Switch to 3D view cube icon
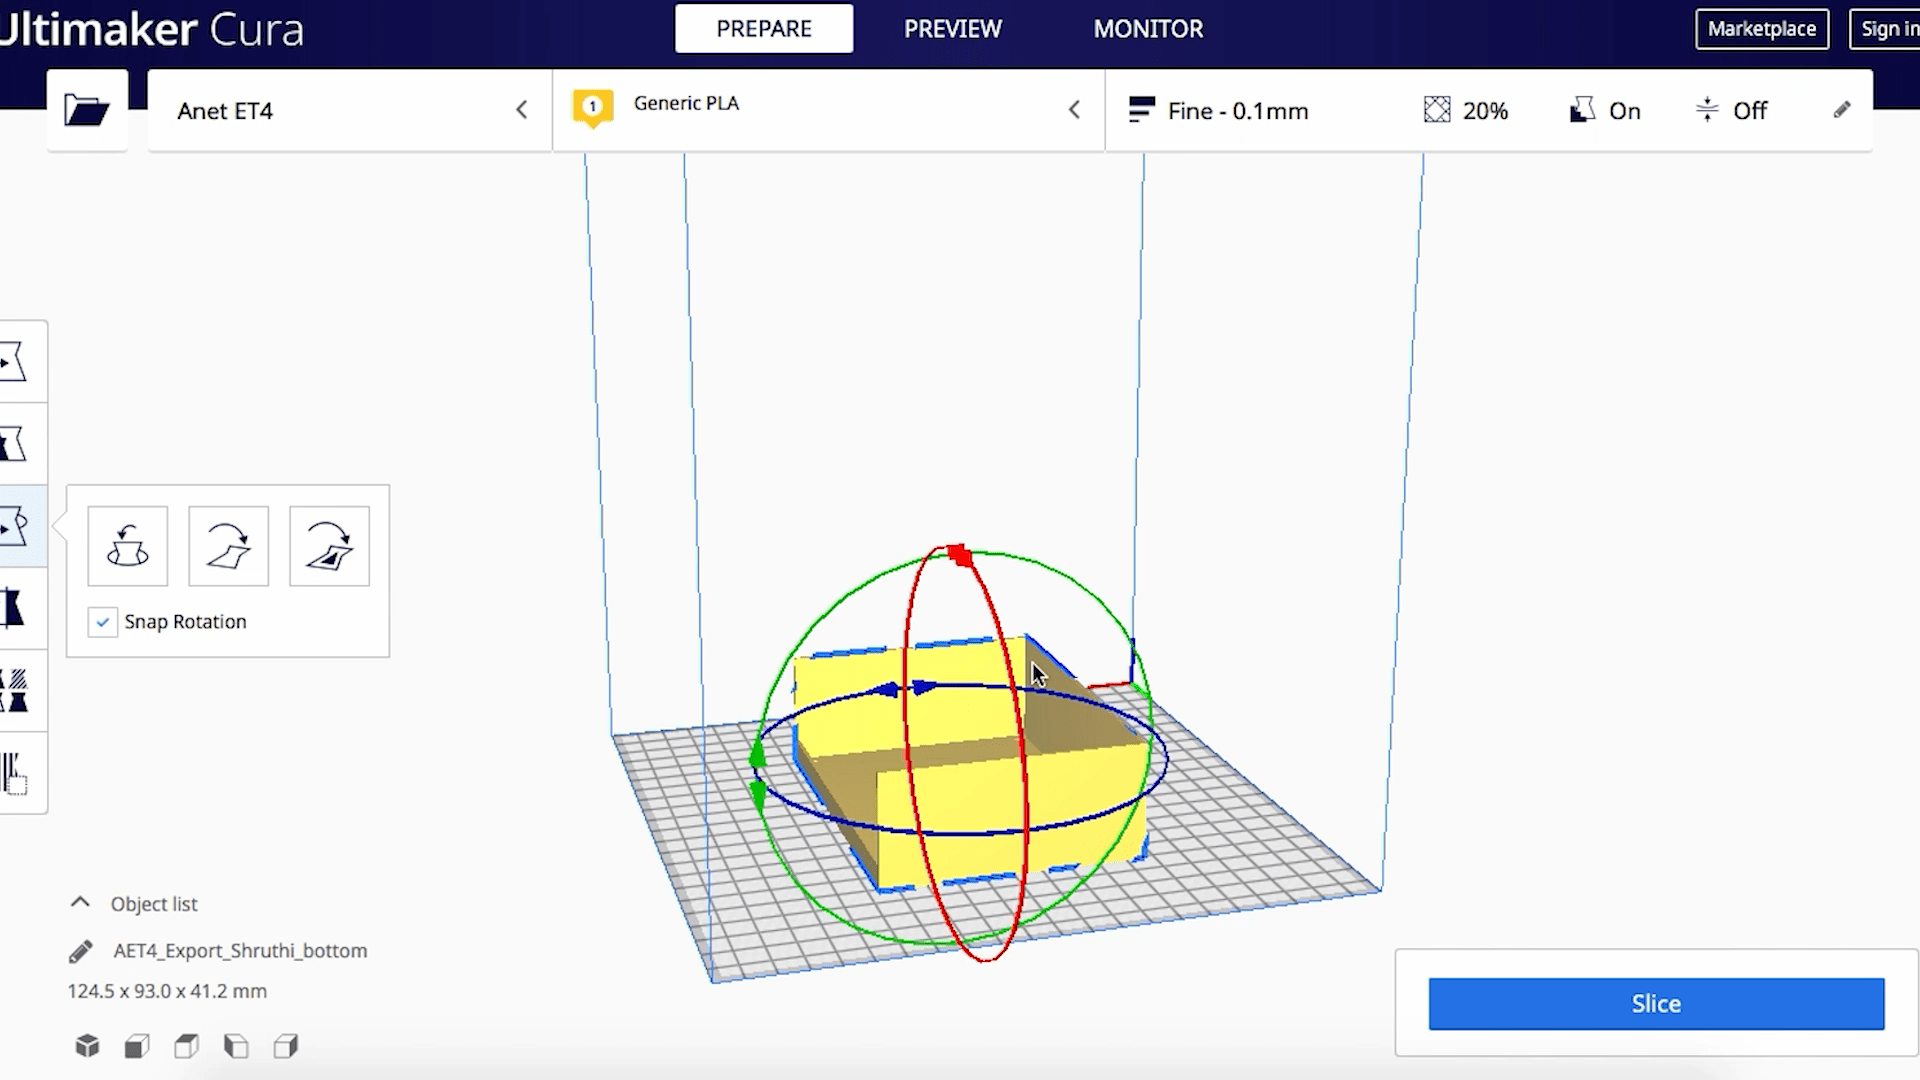The image size is (1920, 1080). pos(87,1046)
